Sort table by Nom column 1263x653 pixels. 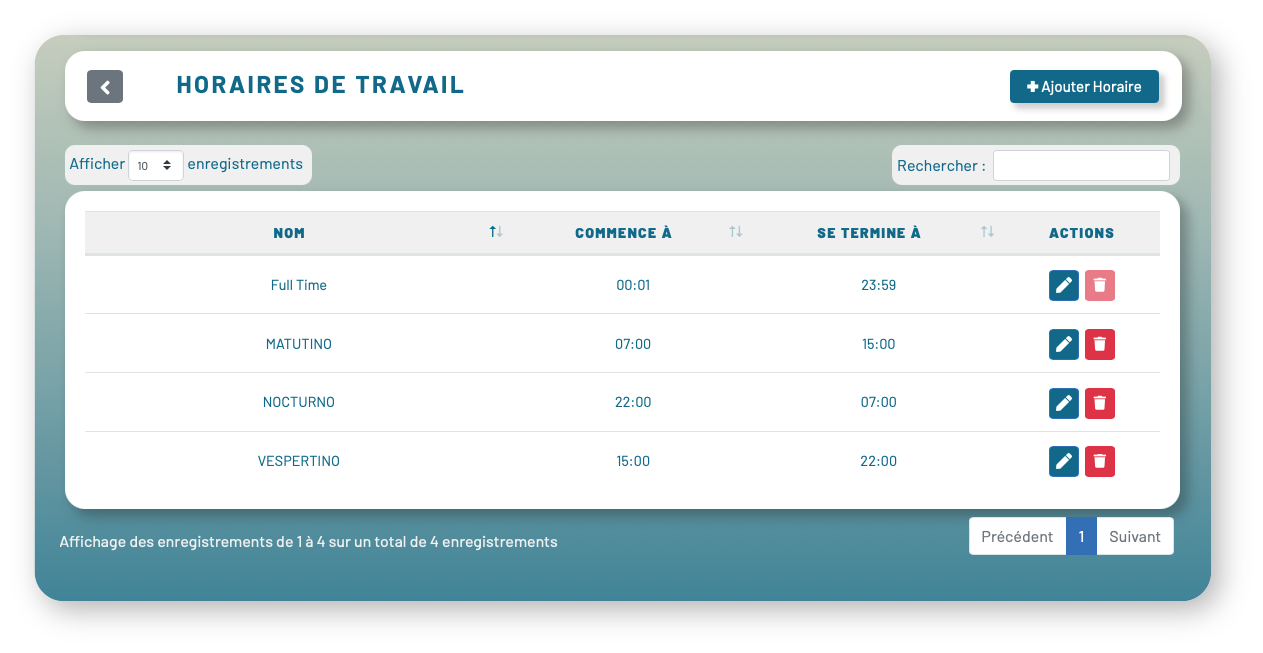(x=289, y=233)
